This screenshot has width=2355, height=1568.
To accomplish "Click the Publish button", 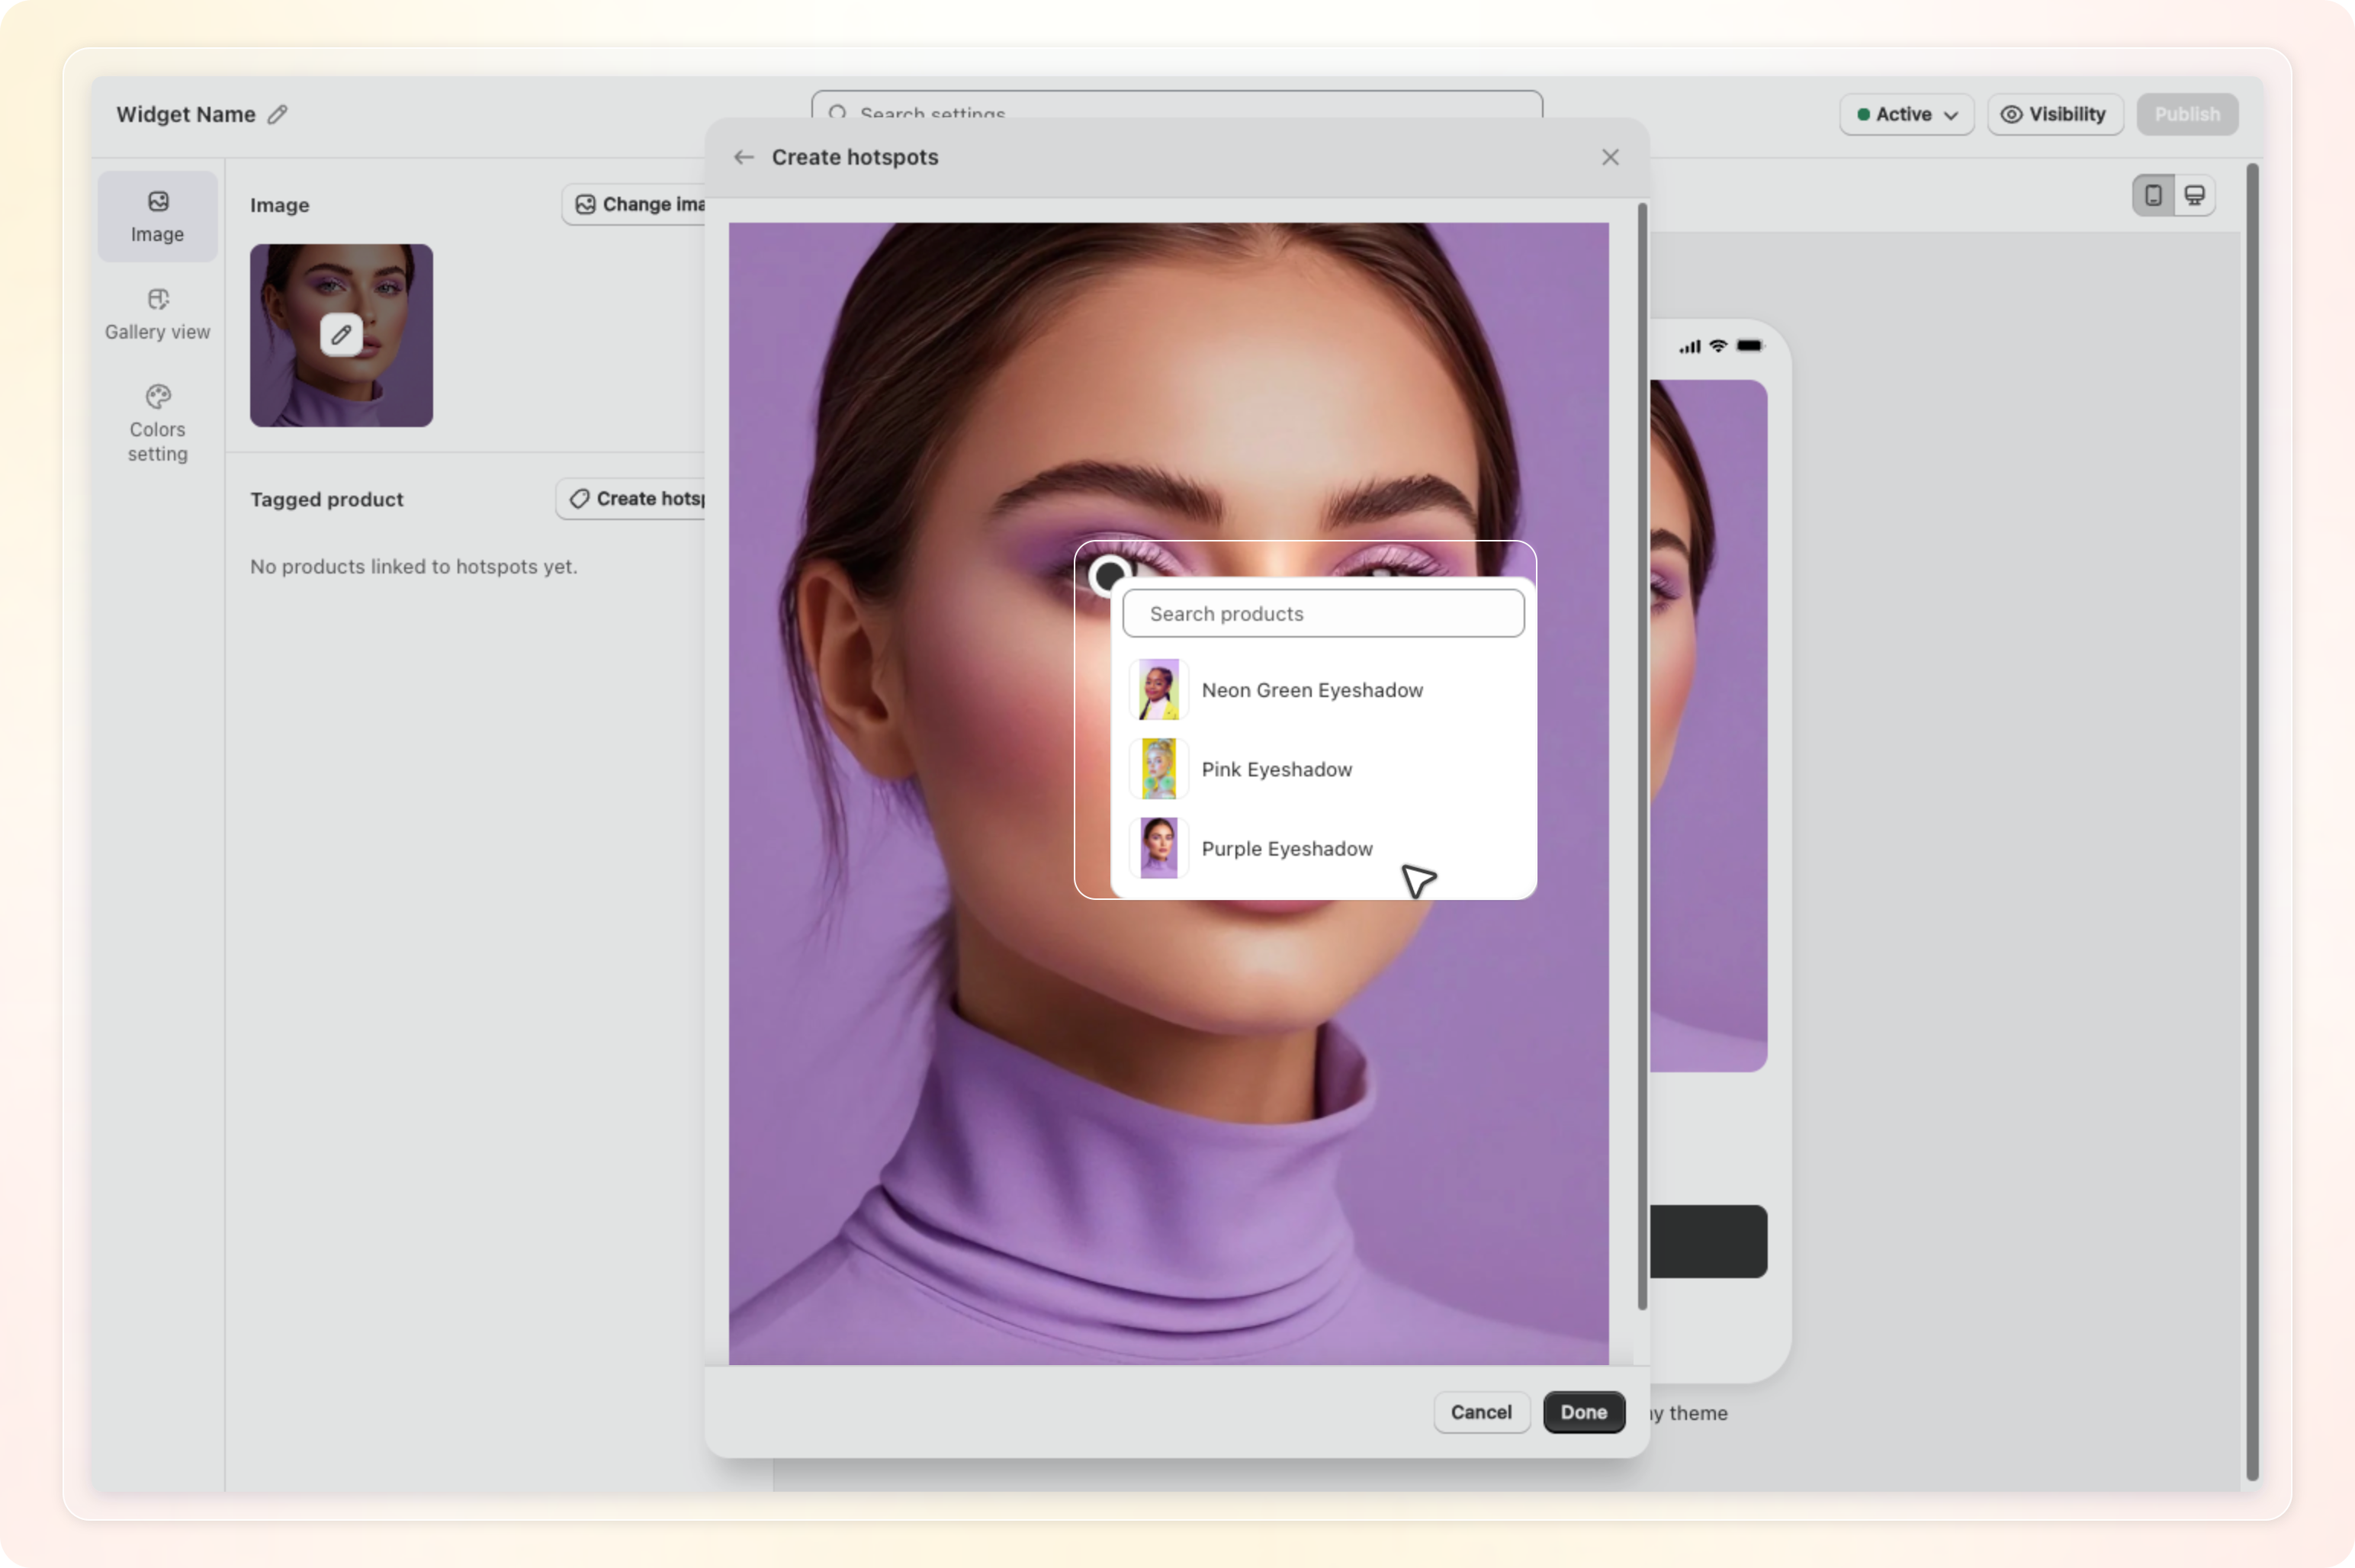I will [2187, 114].
